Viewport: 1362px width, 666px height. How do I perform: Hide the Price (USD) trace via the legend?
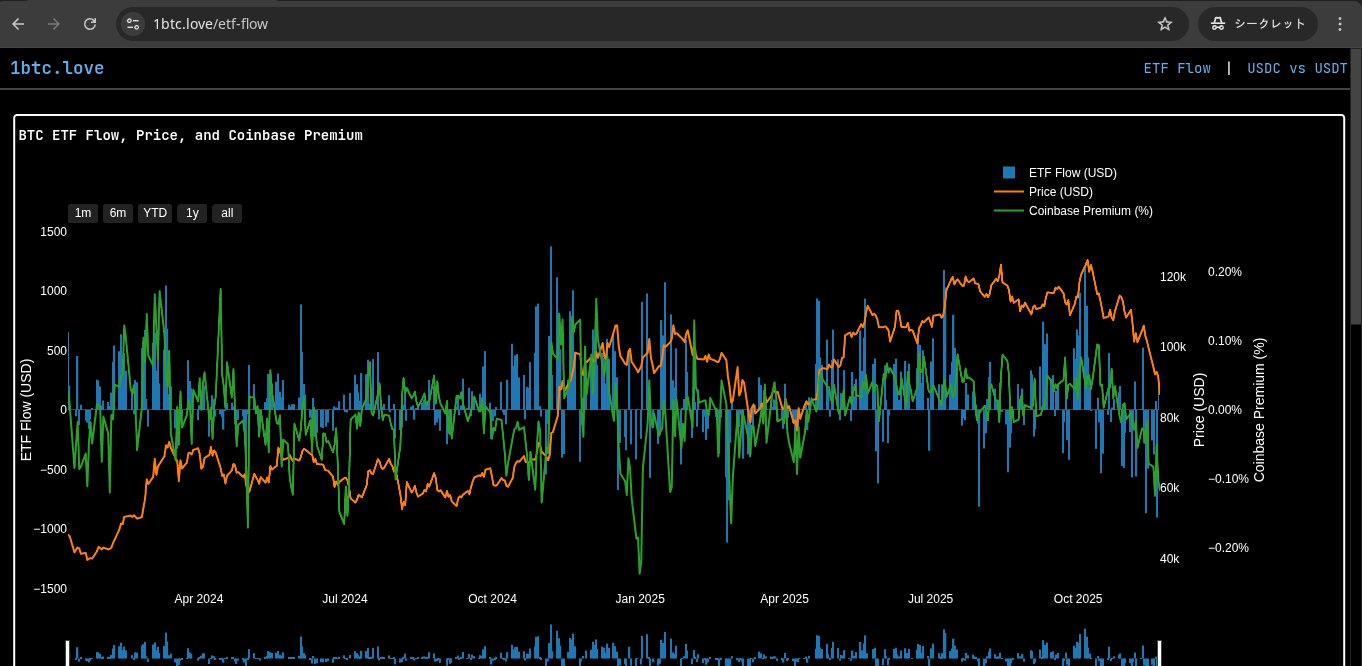(1060, 191)
